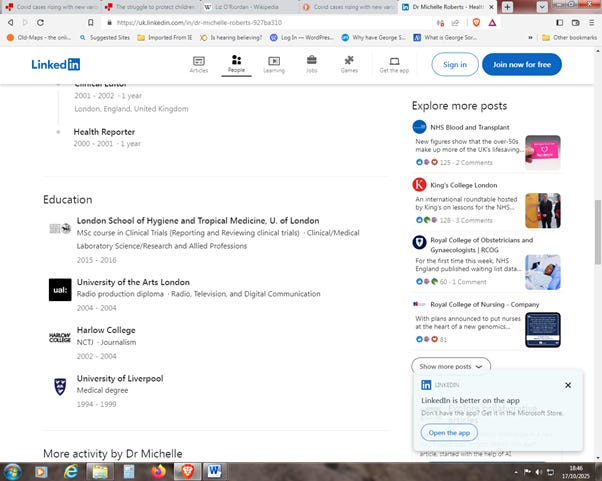602x481 pixels.
Task: Switch to Liz O'Riordan Wikipedia tab
Action: click(x=246, y=7)
